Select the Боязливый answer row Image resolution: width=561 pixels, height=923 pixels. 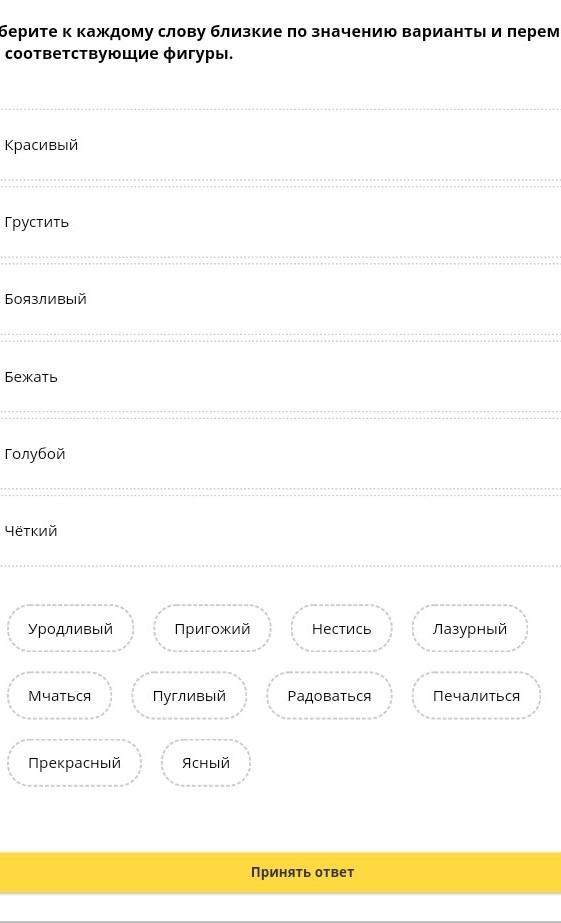[280, 299]
